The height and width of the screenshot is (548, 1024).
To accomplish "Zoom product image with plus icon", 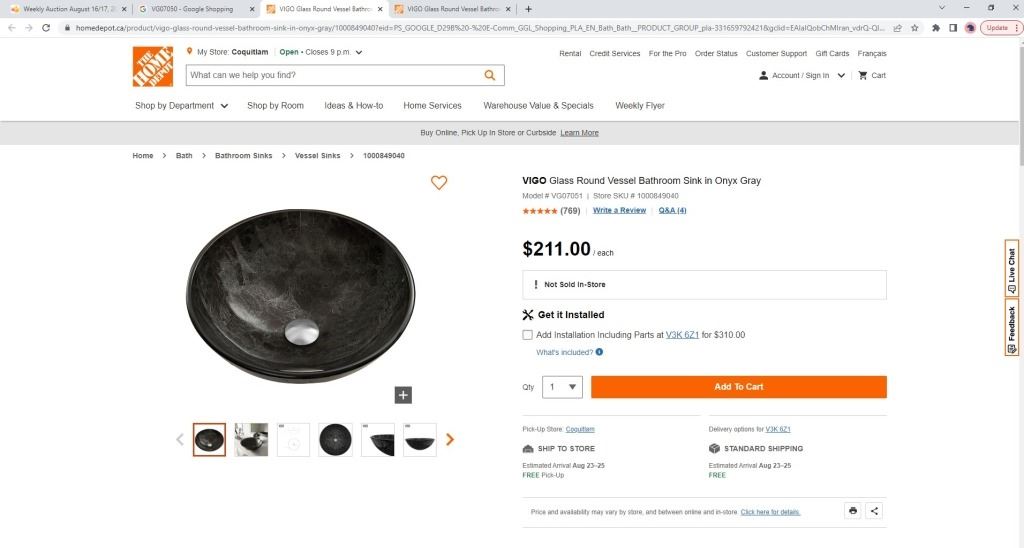I will click(403, 395).
